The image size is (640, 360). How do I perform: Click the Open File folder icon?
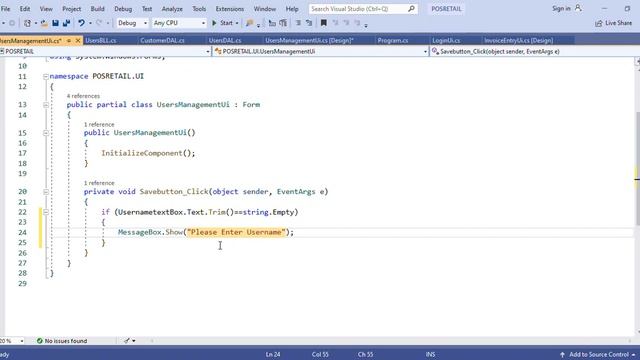point(44,23)
